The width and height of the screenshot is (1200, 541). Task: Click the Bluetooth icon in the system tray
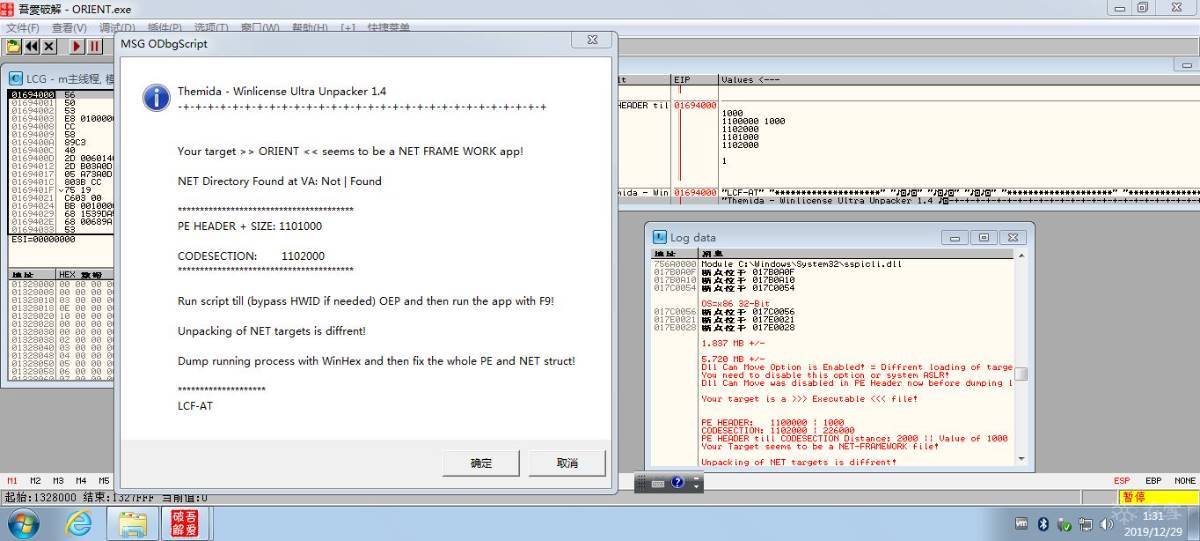click(x=1042, y=524)
